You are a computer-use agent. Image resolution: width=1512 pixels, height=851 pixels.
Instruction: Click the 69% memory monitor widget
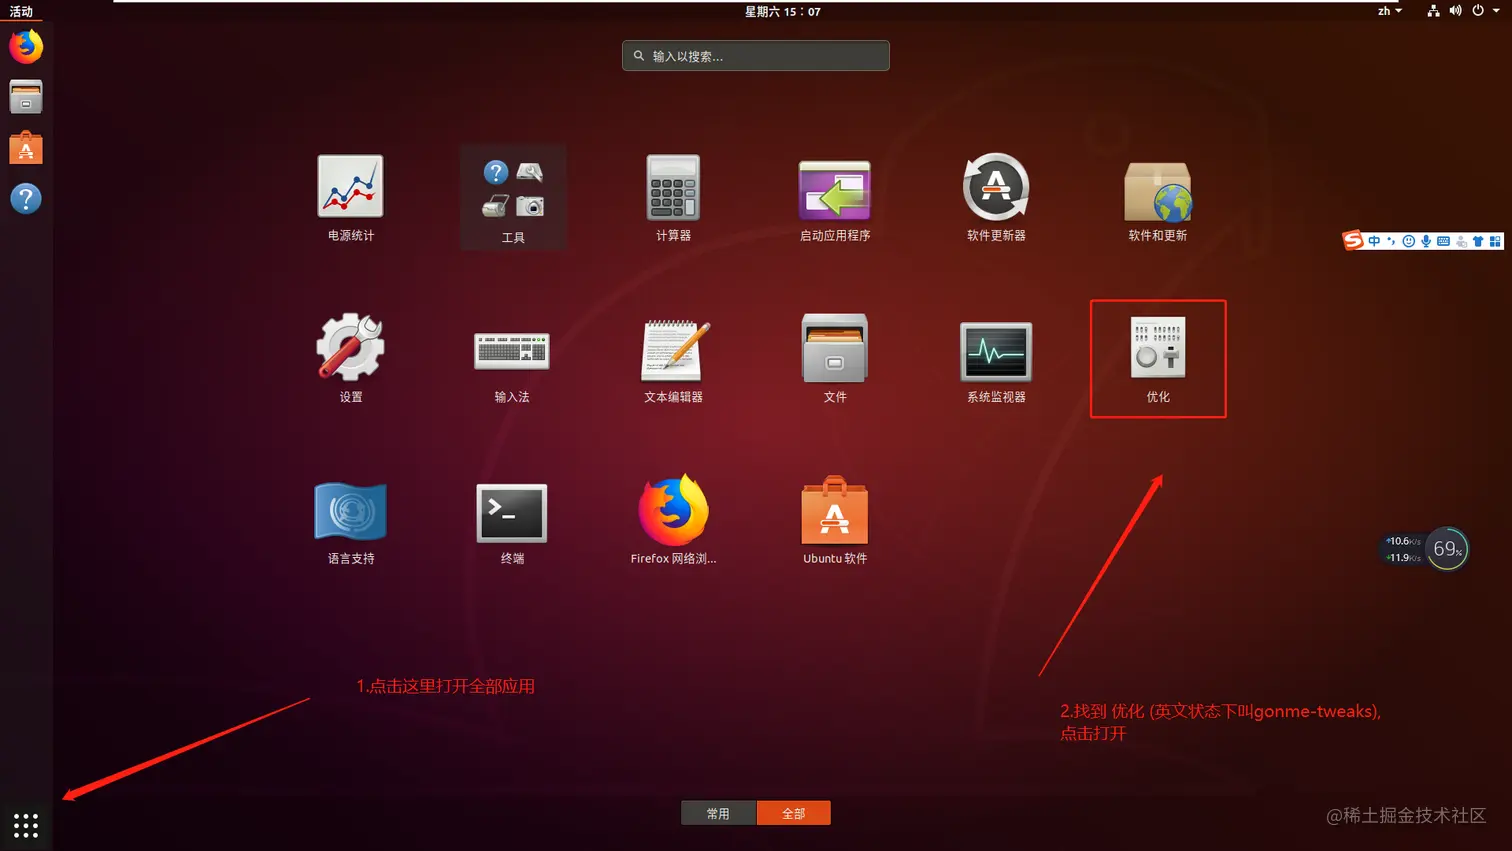[1446, 549]
